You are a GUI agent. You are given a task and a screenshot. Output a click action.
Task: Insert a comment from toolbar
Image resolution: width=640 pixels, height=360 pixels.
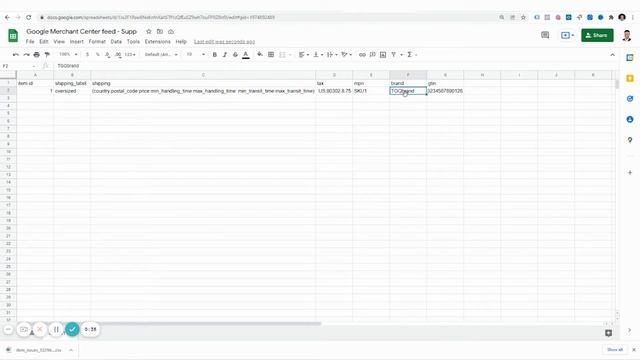[373, 55]
